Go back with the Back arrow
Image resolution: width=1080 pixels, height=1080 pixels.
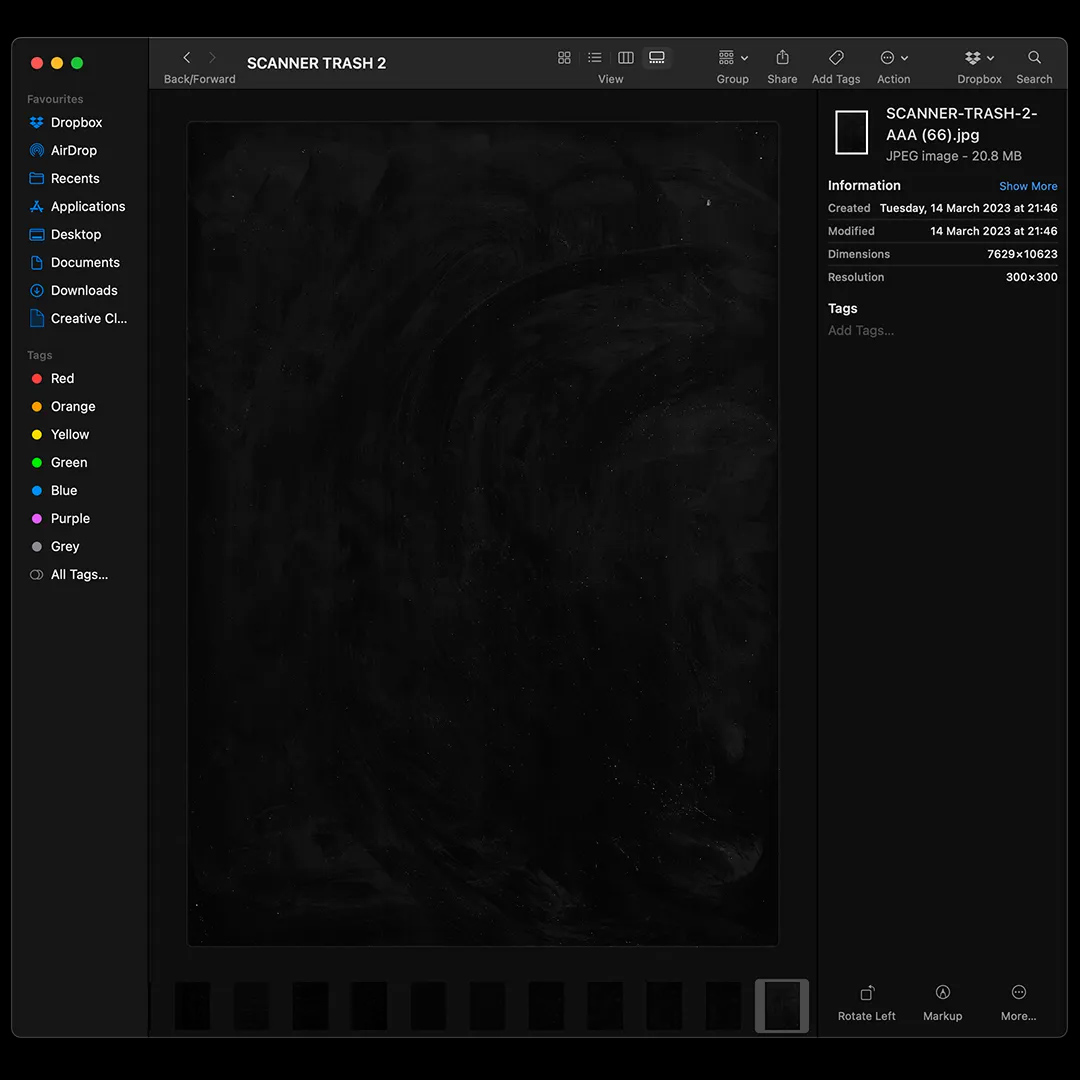[187, 58]
